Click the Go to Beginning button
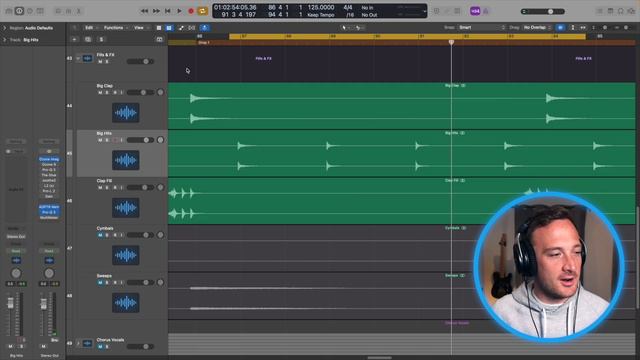 click(x=168, y=11)
